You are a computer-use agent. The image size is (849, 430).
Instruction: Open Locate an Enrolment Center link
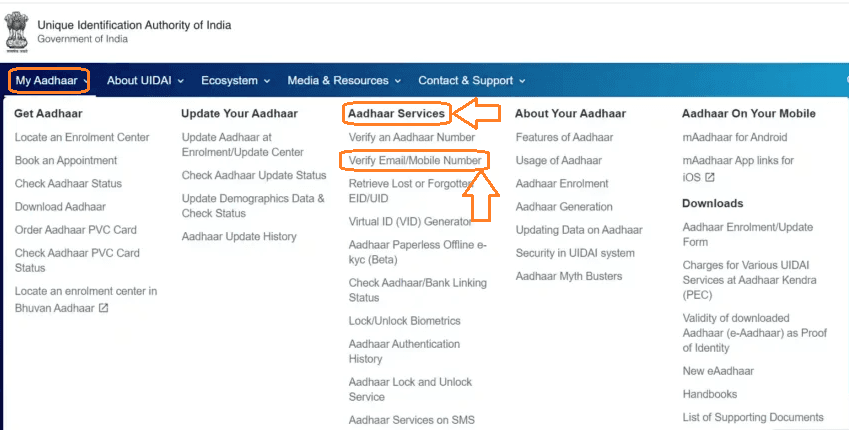(82, 137)
